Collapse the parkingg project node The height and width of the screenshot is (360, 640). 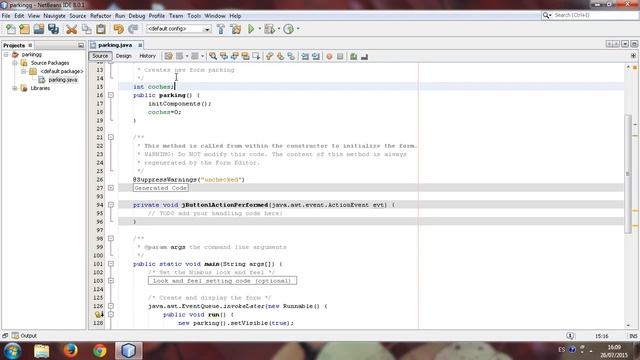[x=6, y=54]
